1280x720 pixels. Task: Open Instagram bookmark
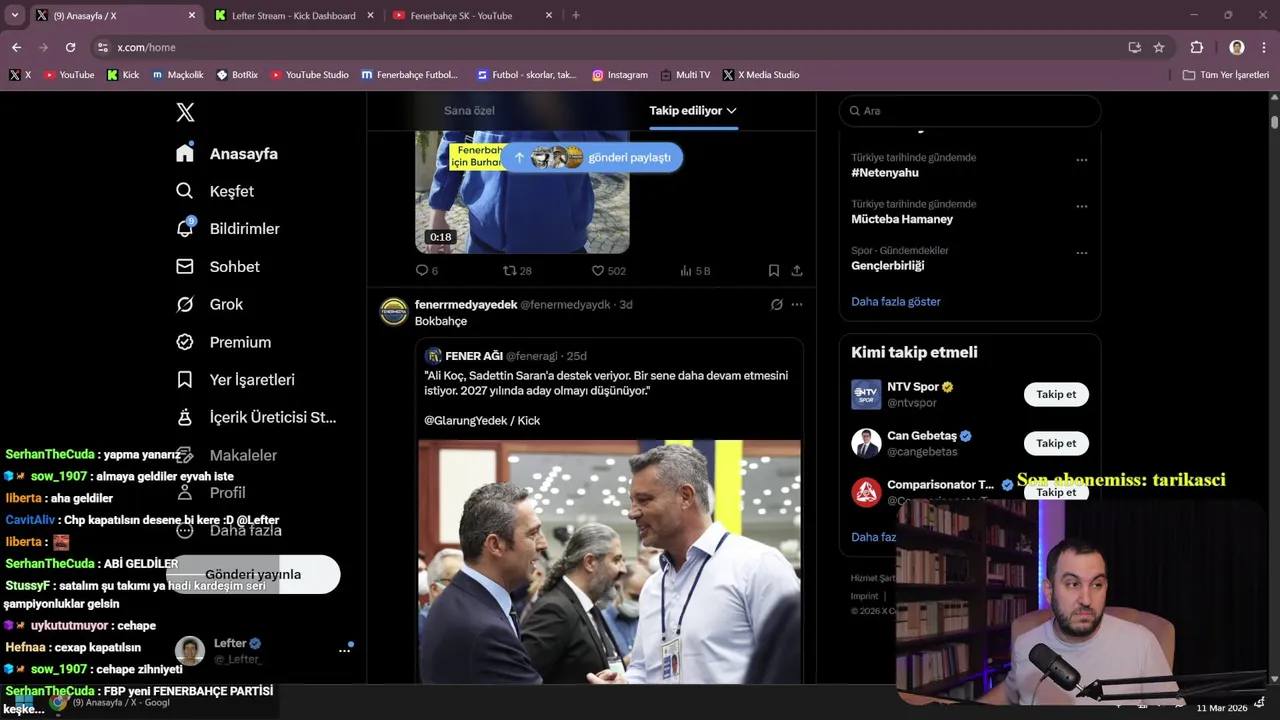(x=619, y=75)
